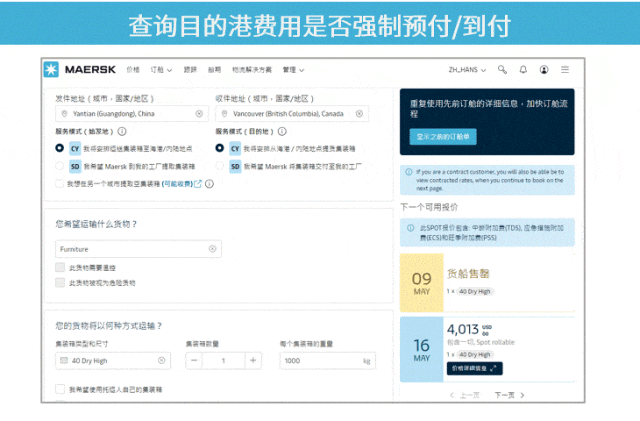Check the shipper's own container box
The width and height of the screenshot is (640, 421).
click(60, 389)
